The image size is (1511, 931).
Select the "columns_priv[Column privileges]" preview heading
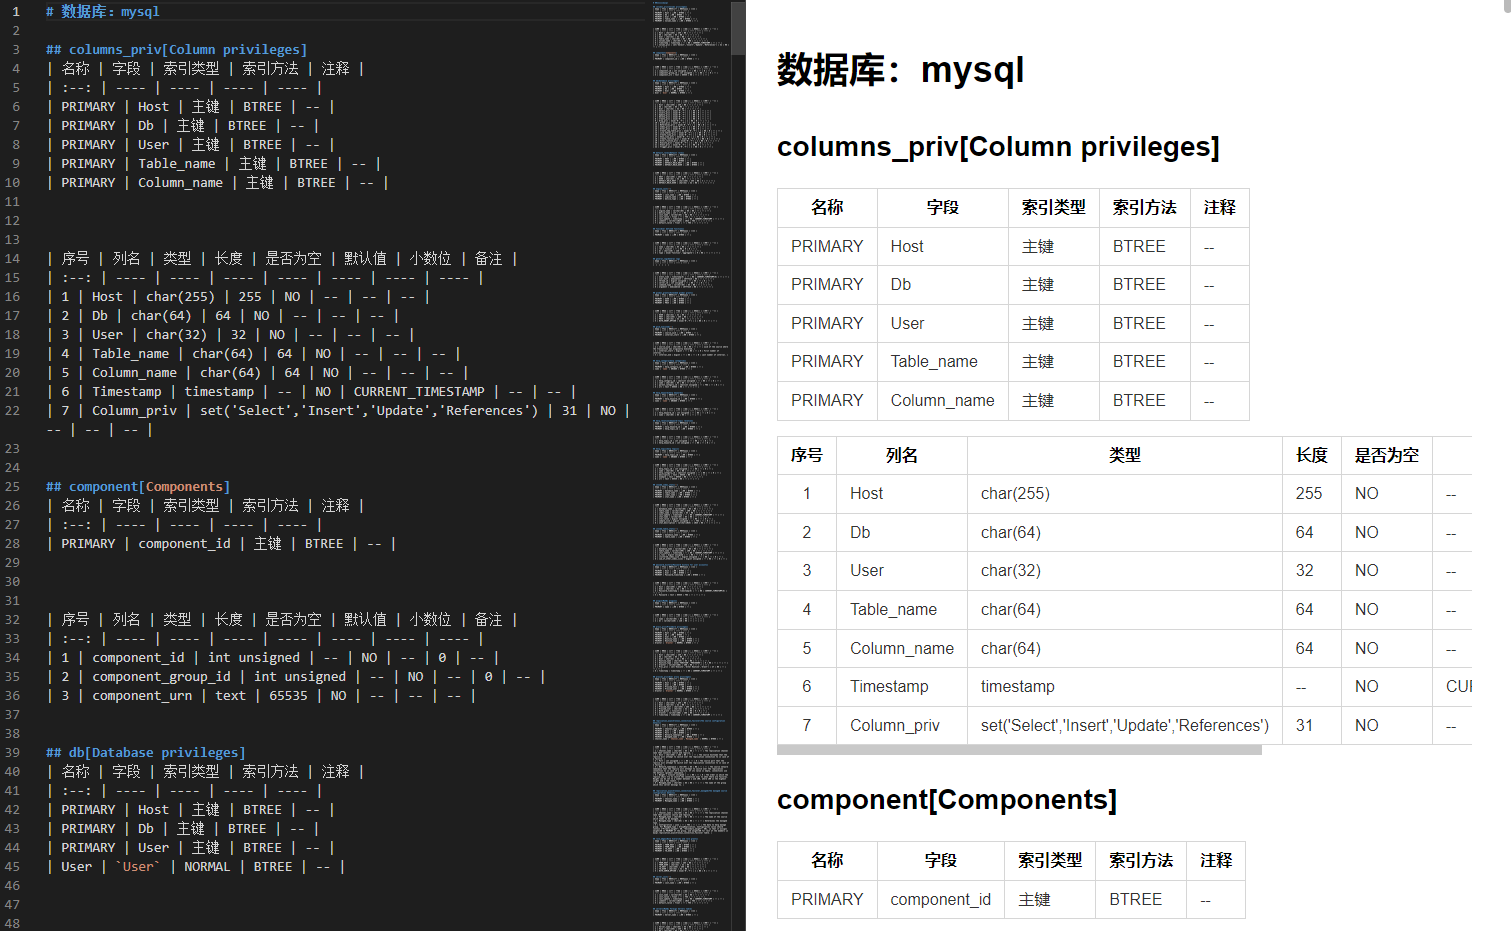pos(997,146)
